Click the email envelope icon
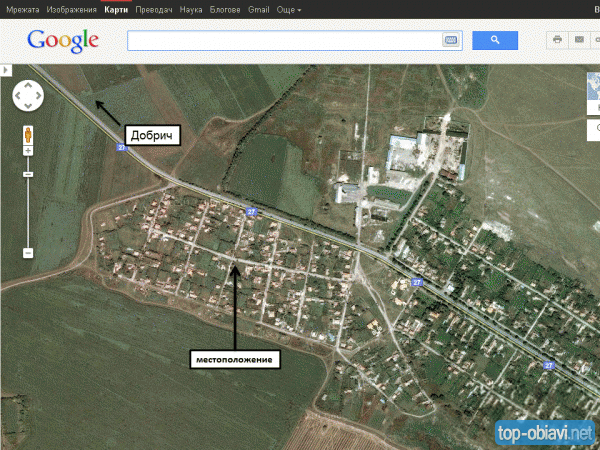 point(579,39)
